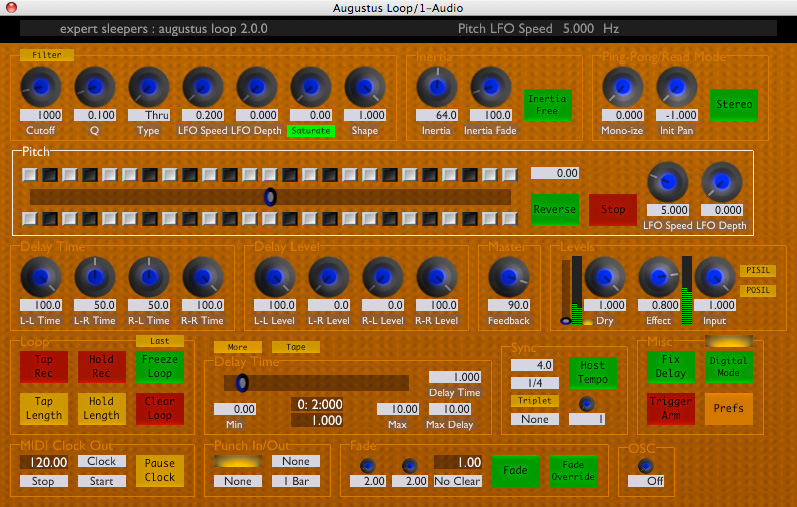Open Prefs
Image resolution: width=797 pixels, height=507 pixels.
pos(728,408)
